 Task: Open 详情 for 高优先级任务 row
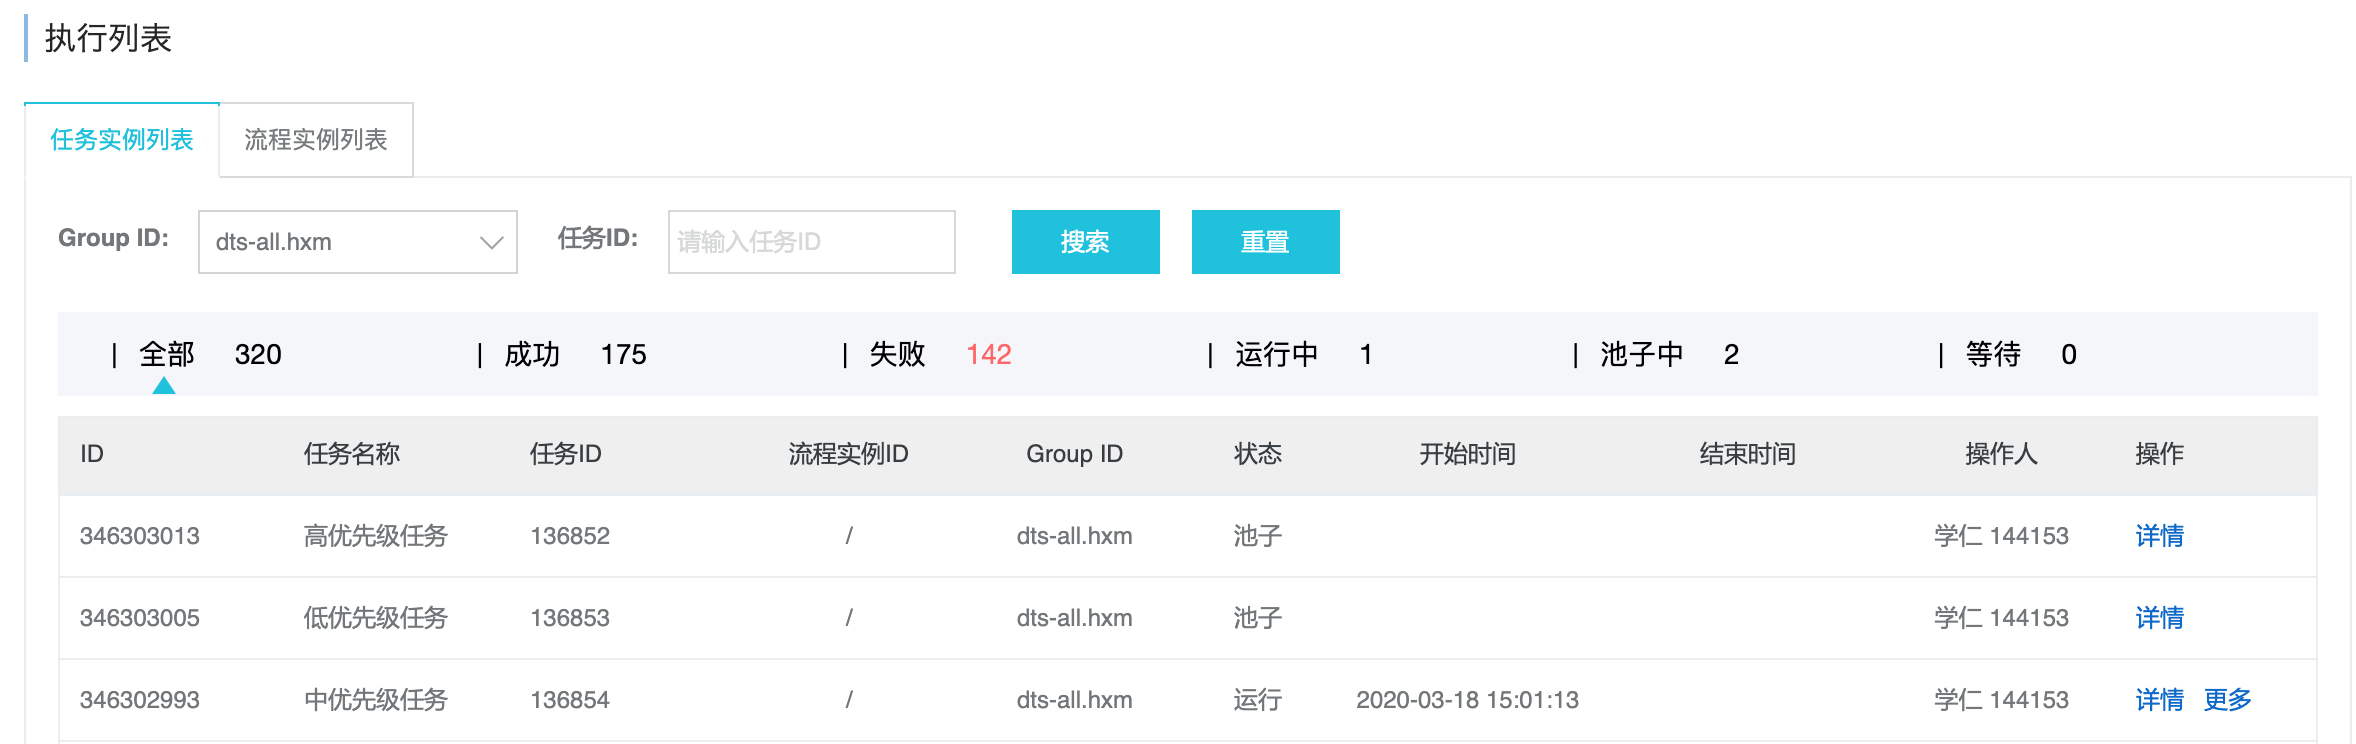(x=2159, y=536)
